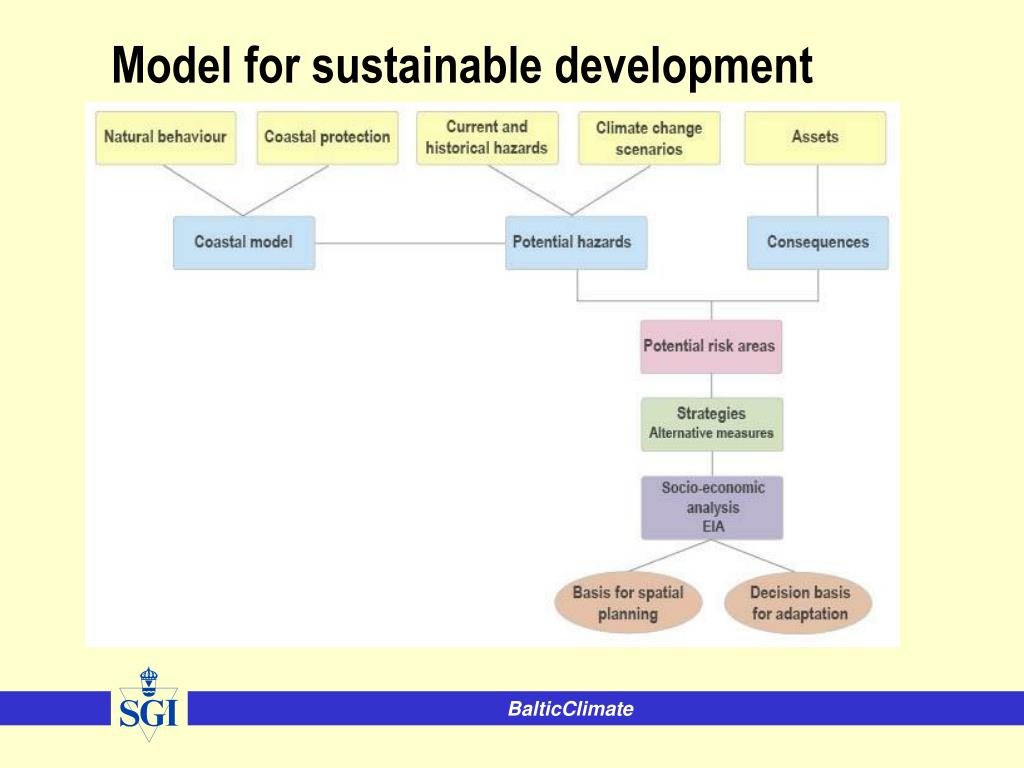Click the 'Basis for spatial planning' oval

[x=628, y=603]
